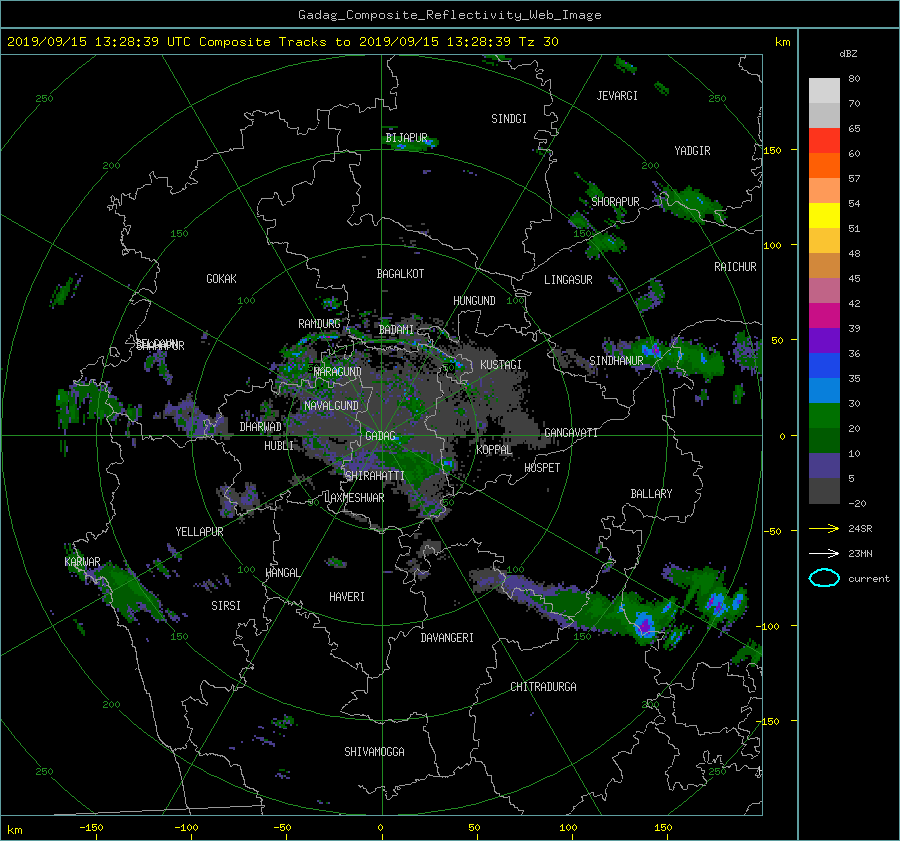
Task: Click the BALLARY city label
Action: tap(651, 494)
